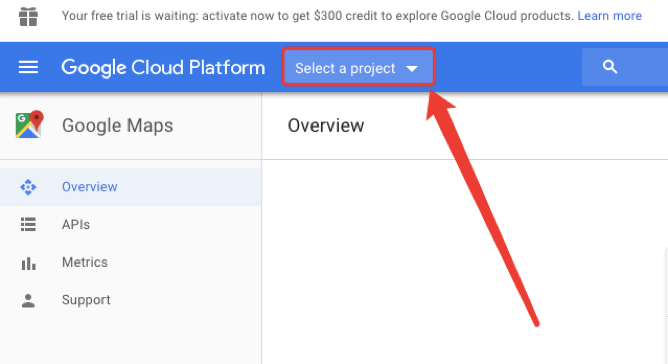
Task: Open the Select a project dropdown
Action: pyautogui.click(x=358, y=67)
